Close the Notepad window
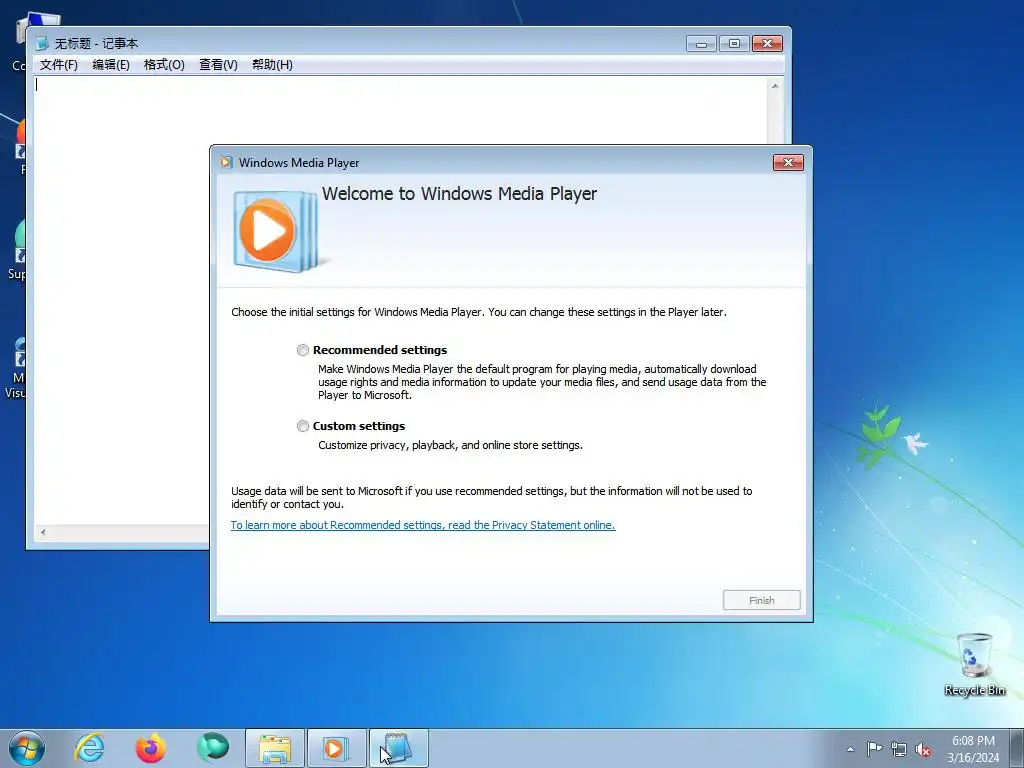This screenshot has height=768, width=1024. point(767,44)
